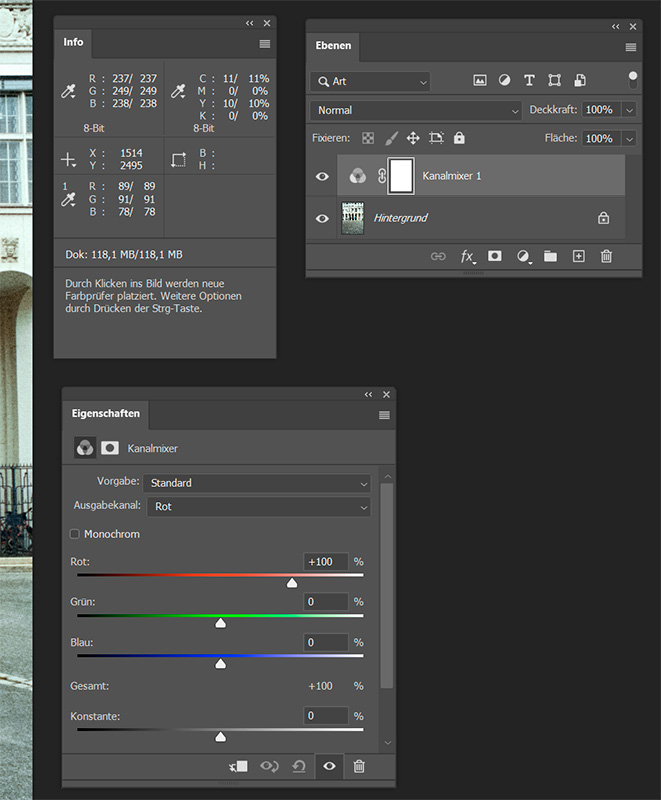661x800 pixels.
Task: Open the fx layer style menu
Action: [468, 256]
